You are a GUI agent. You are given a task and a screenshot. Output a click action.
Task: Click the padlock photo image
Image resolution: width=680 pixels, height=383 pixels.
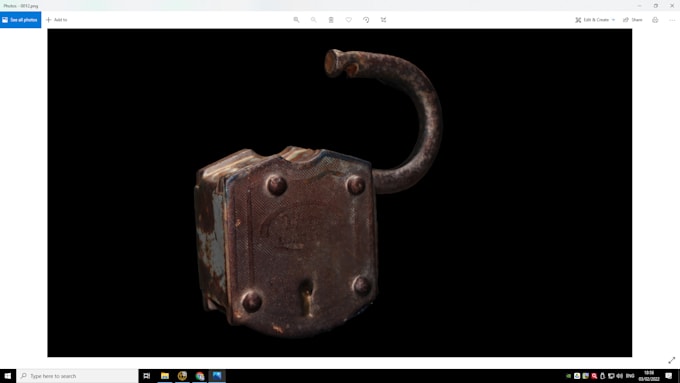click(x=340, y=193)
